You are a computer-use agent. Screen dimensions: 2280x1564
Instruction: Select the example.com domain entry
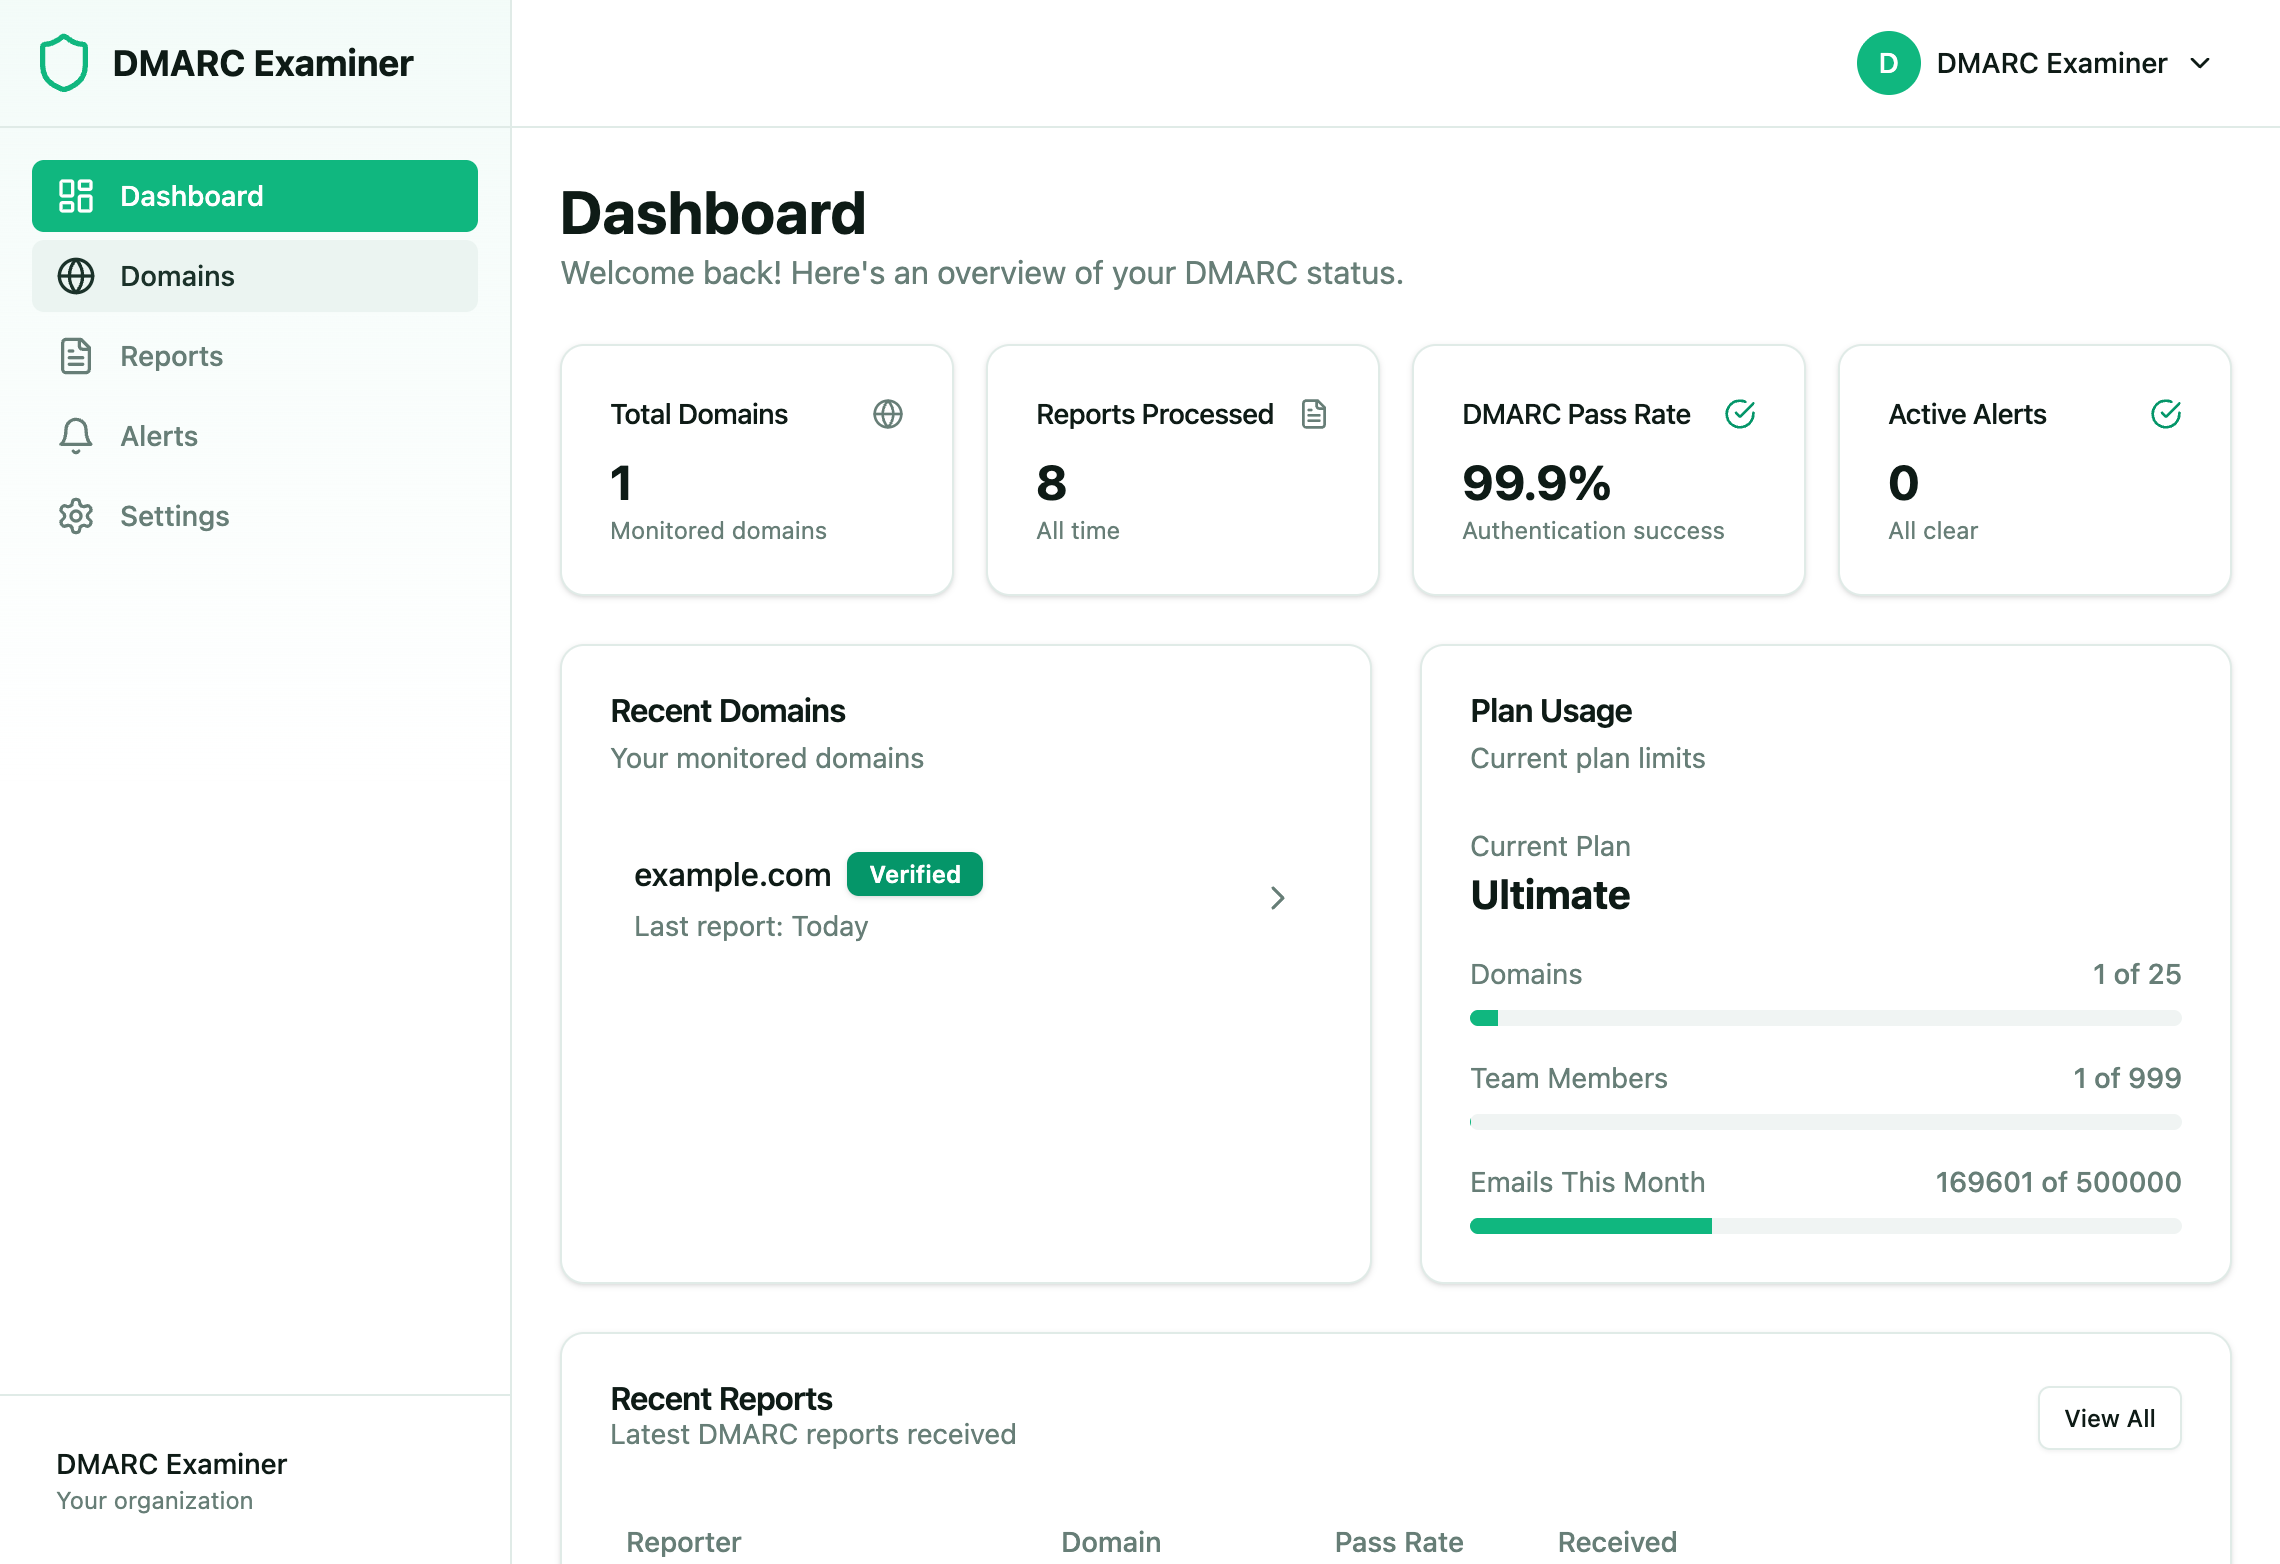tap(733, 874)
